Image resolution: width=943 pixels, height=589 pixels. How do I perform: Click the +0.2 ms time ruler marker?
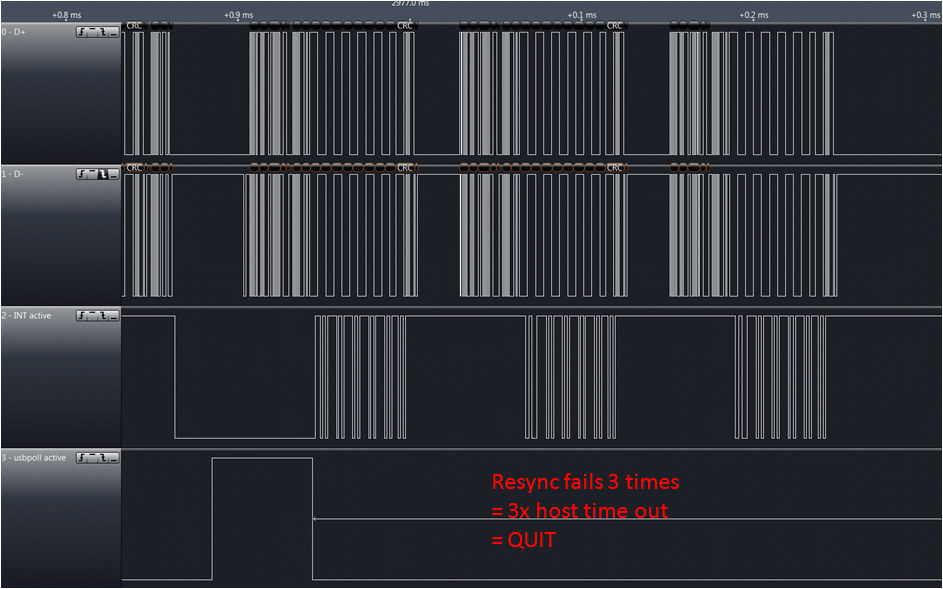(x=753, y=15)
